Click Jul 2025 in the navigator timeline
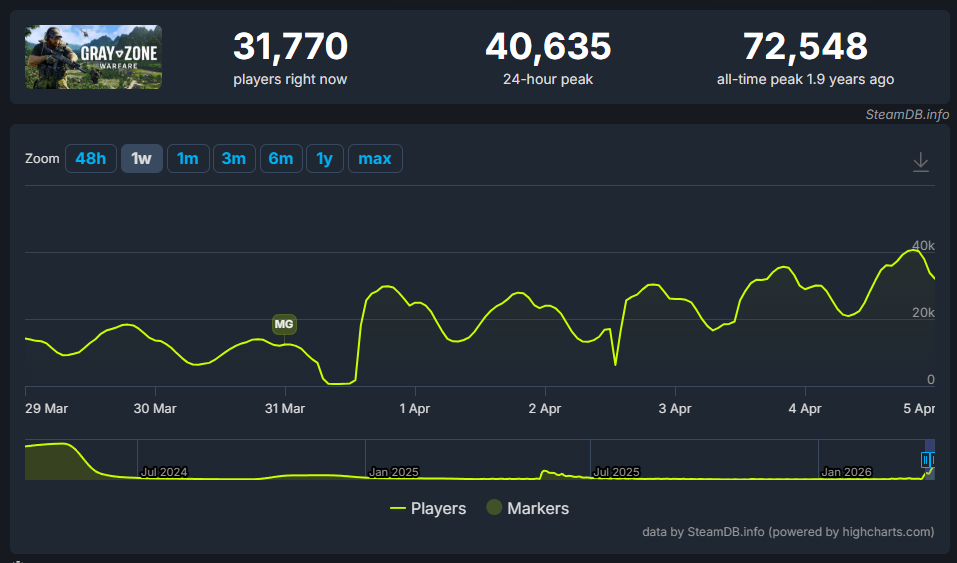This screenshot has width=957, height=563. click(616, 472)
